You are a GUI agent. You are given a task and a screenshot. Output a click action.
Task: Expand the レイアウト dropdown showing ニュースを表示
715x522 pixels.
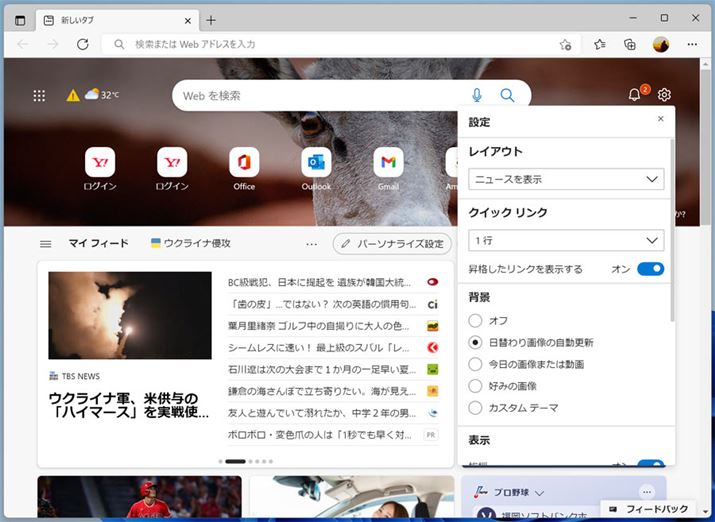tap(566, 180)
